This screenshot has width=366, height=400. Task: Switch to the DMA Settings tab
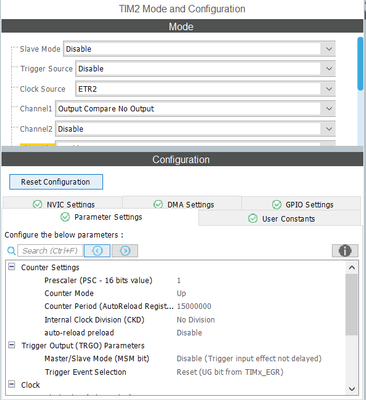tap(183, 204)
